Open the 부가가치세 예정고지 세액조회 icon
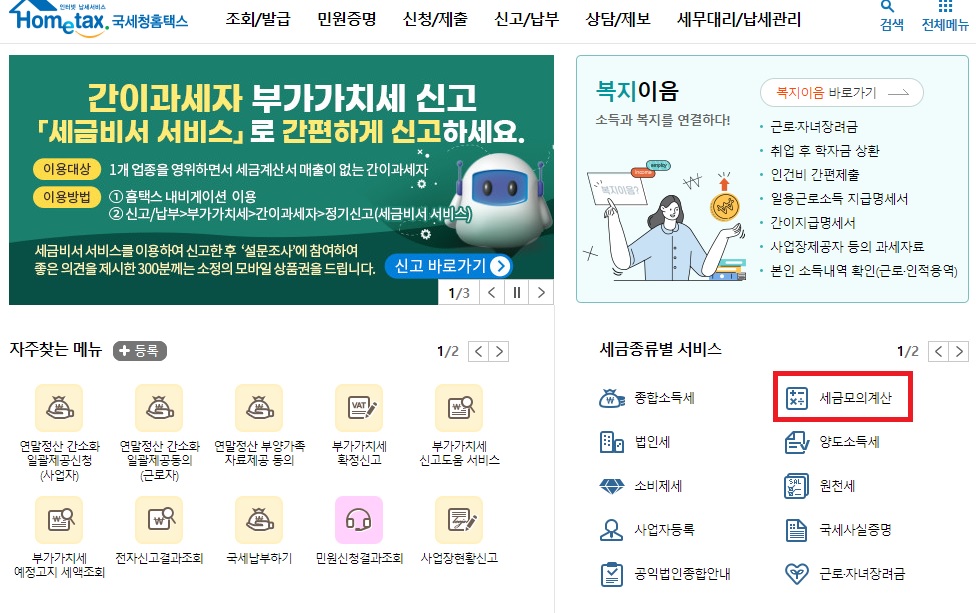Viewport: 976px width, 613px height. 59,520
